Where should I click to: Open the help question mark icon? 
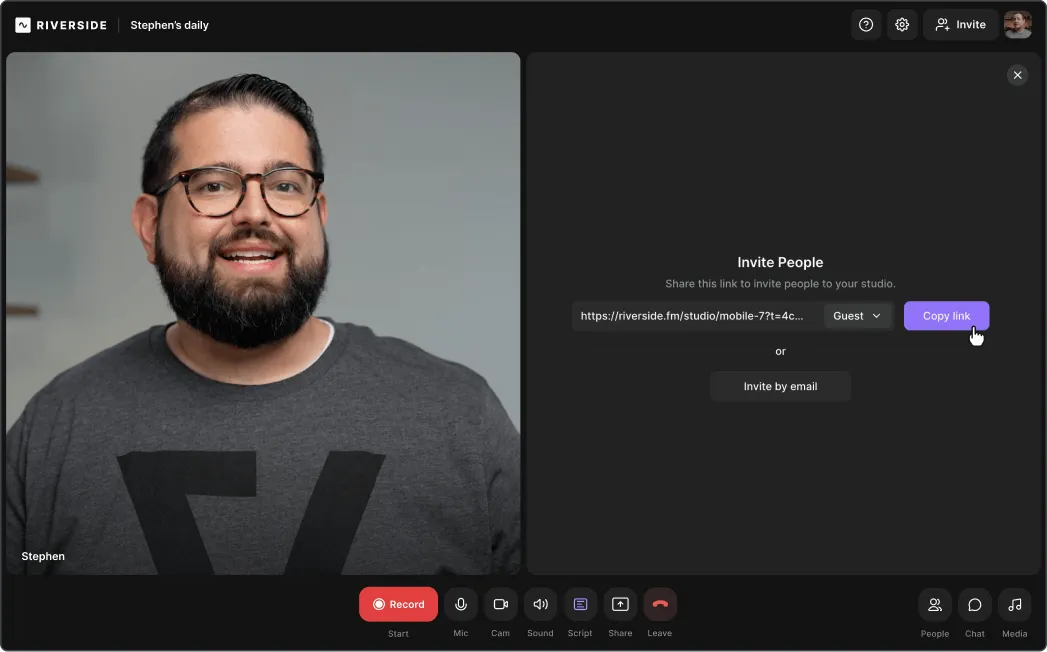tap(866, 24)
